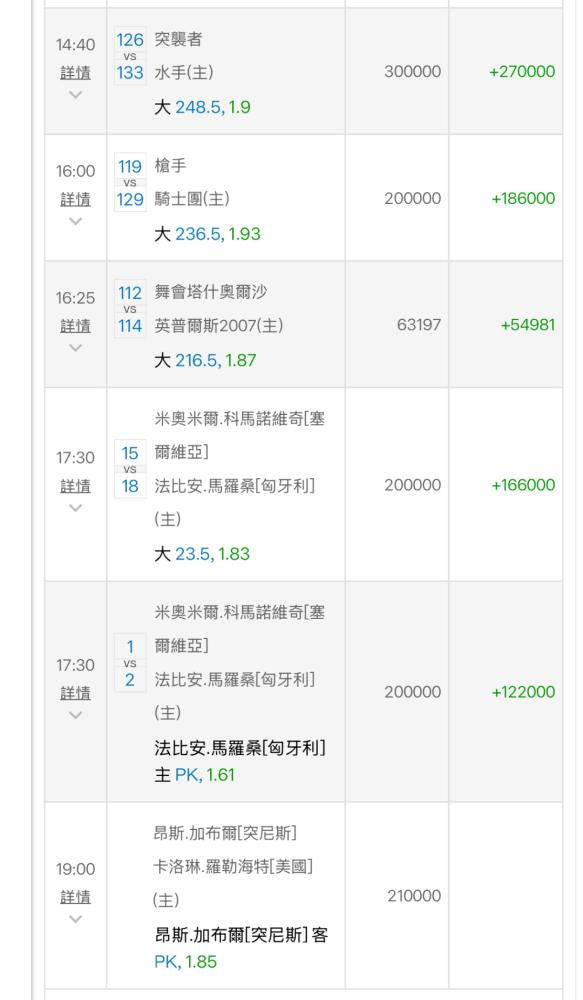Expand chevron under 16:25 舞會塔什奧爾沙 row
The image size is (583, 1000).
click(x=75, y=348)
